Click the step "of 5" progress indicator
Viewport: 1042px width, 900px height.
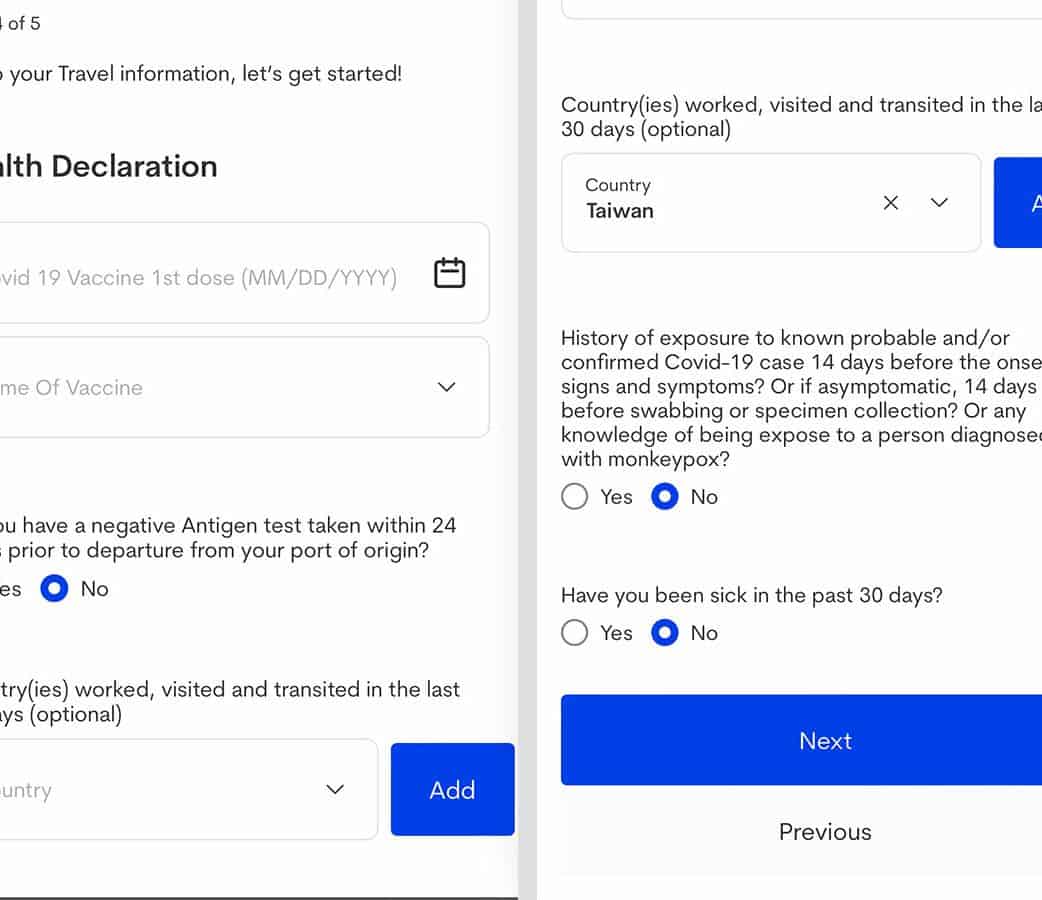coord(22,23)
